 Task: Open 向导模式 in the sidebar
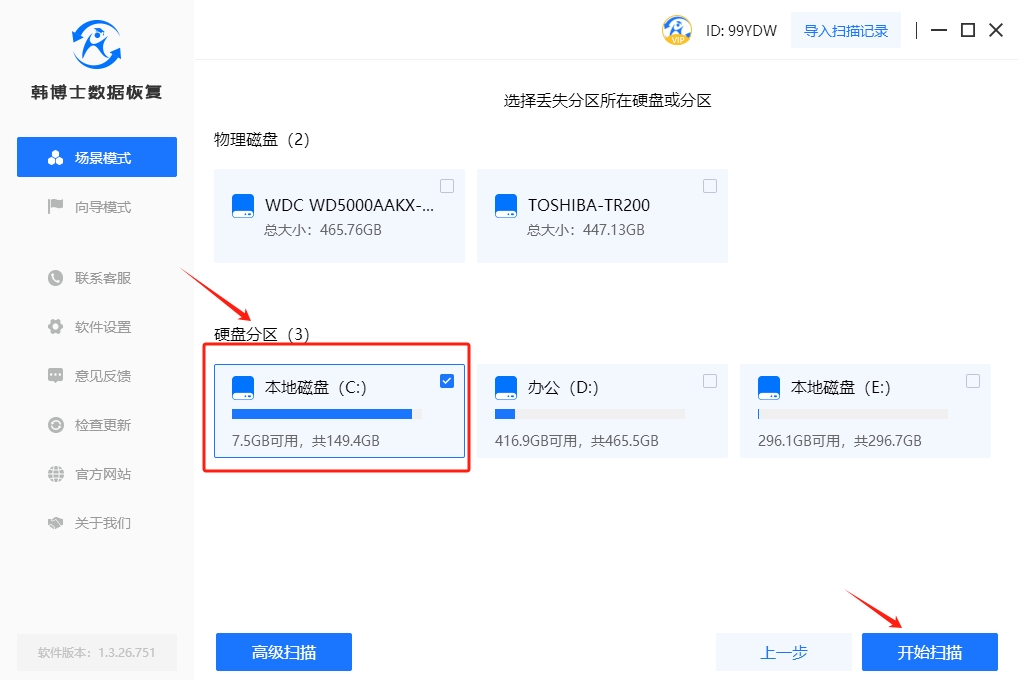pos(97,207)
